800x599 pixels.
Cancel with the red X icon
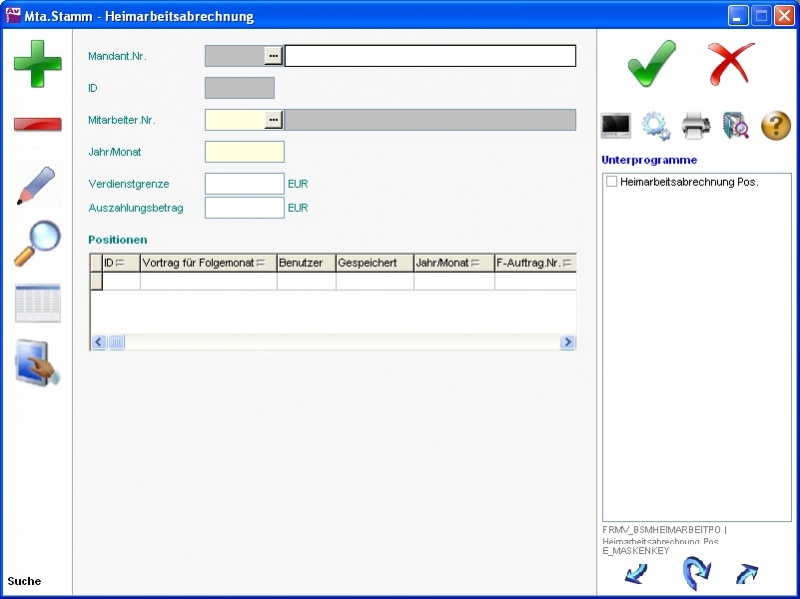coord(731,64)
